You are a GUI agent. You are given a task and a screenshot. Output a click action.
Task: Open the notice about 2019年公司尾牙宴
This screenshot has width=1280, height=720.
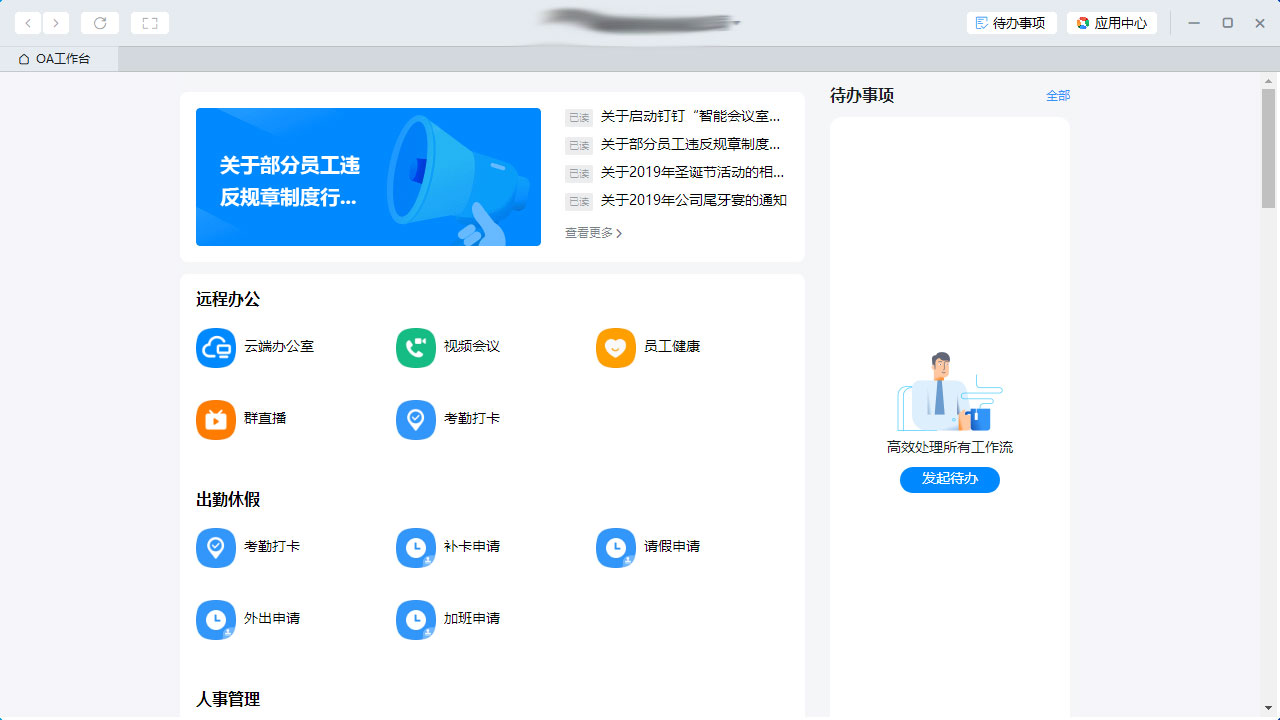pos(692,200)
